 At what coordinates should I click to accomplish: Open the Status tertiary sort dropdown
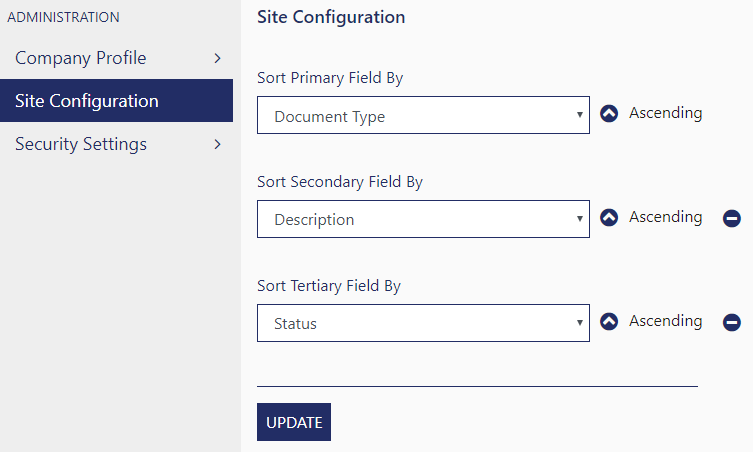[423, 323]
